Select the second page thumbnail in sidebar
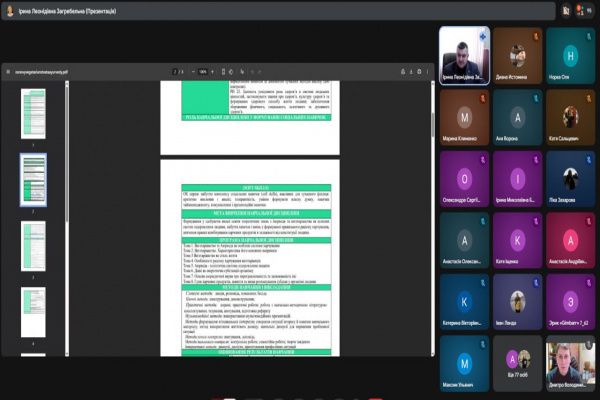Screen dimensions: 600x400 (33, 174)
